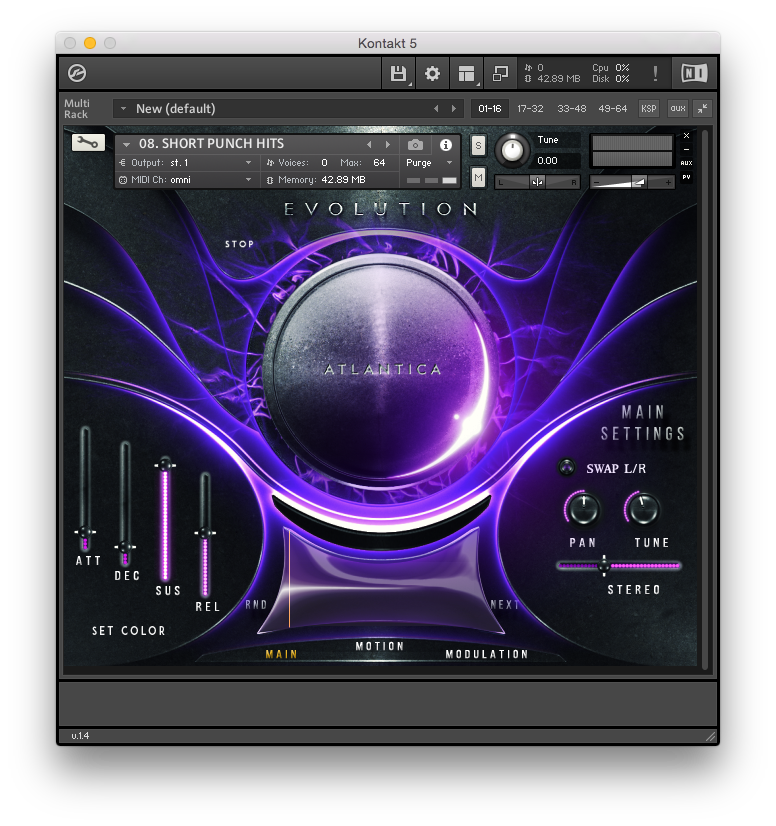Open the Purge dropdown menu
The image size is (776, 826).
(x=430, y=163)
